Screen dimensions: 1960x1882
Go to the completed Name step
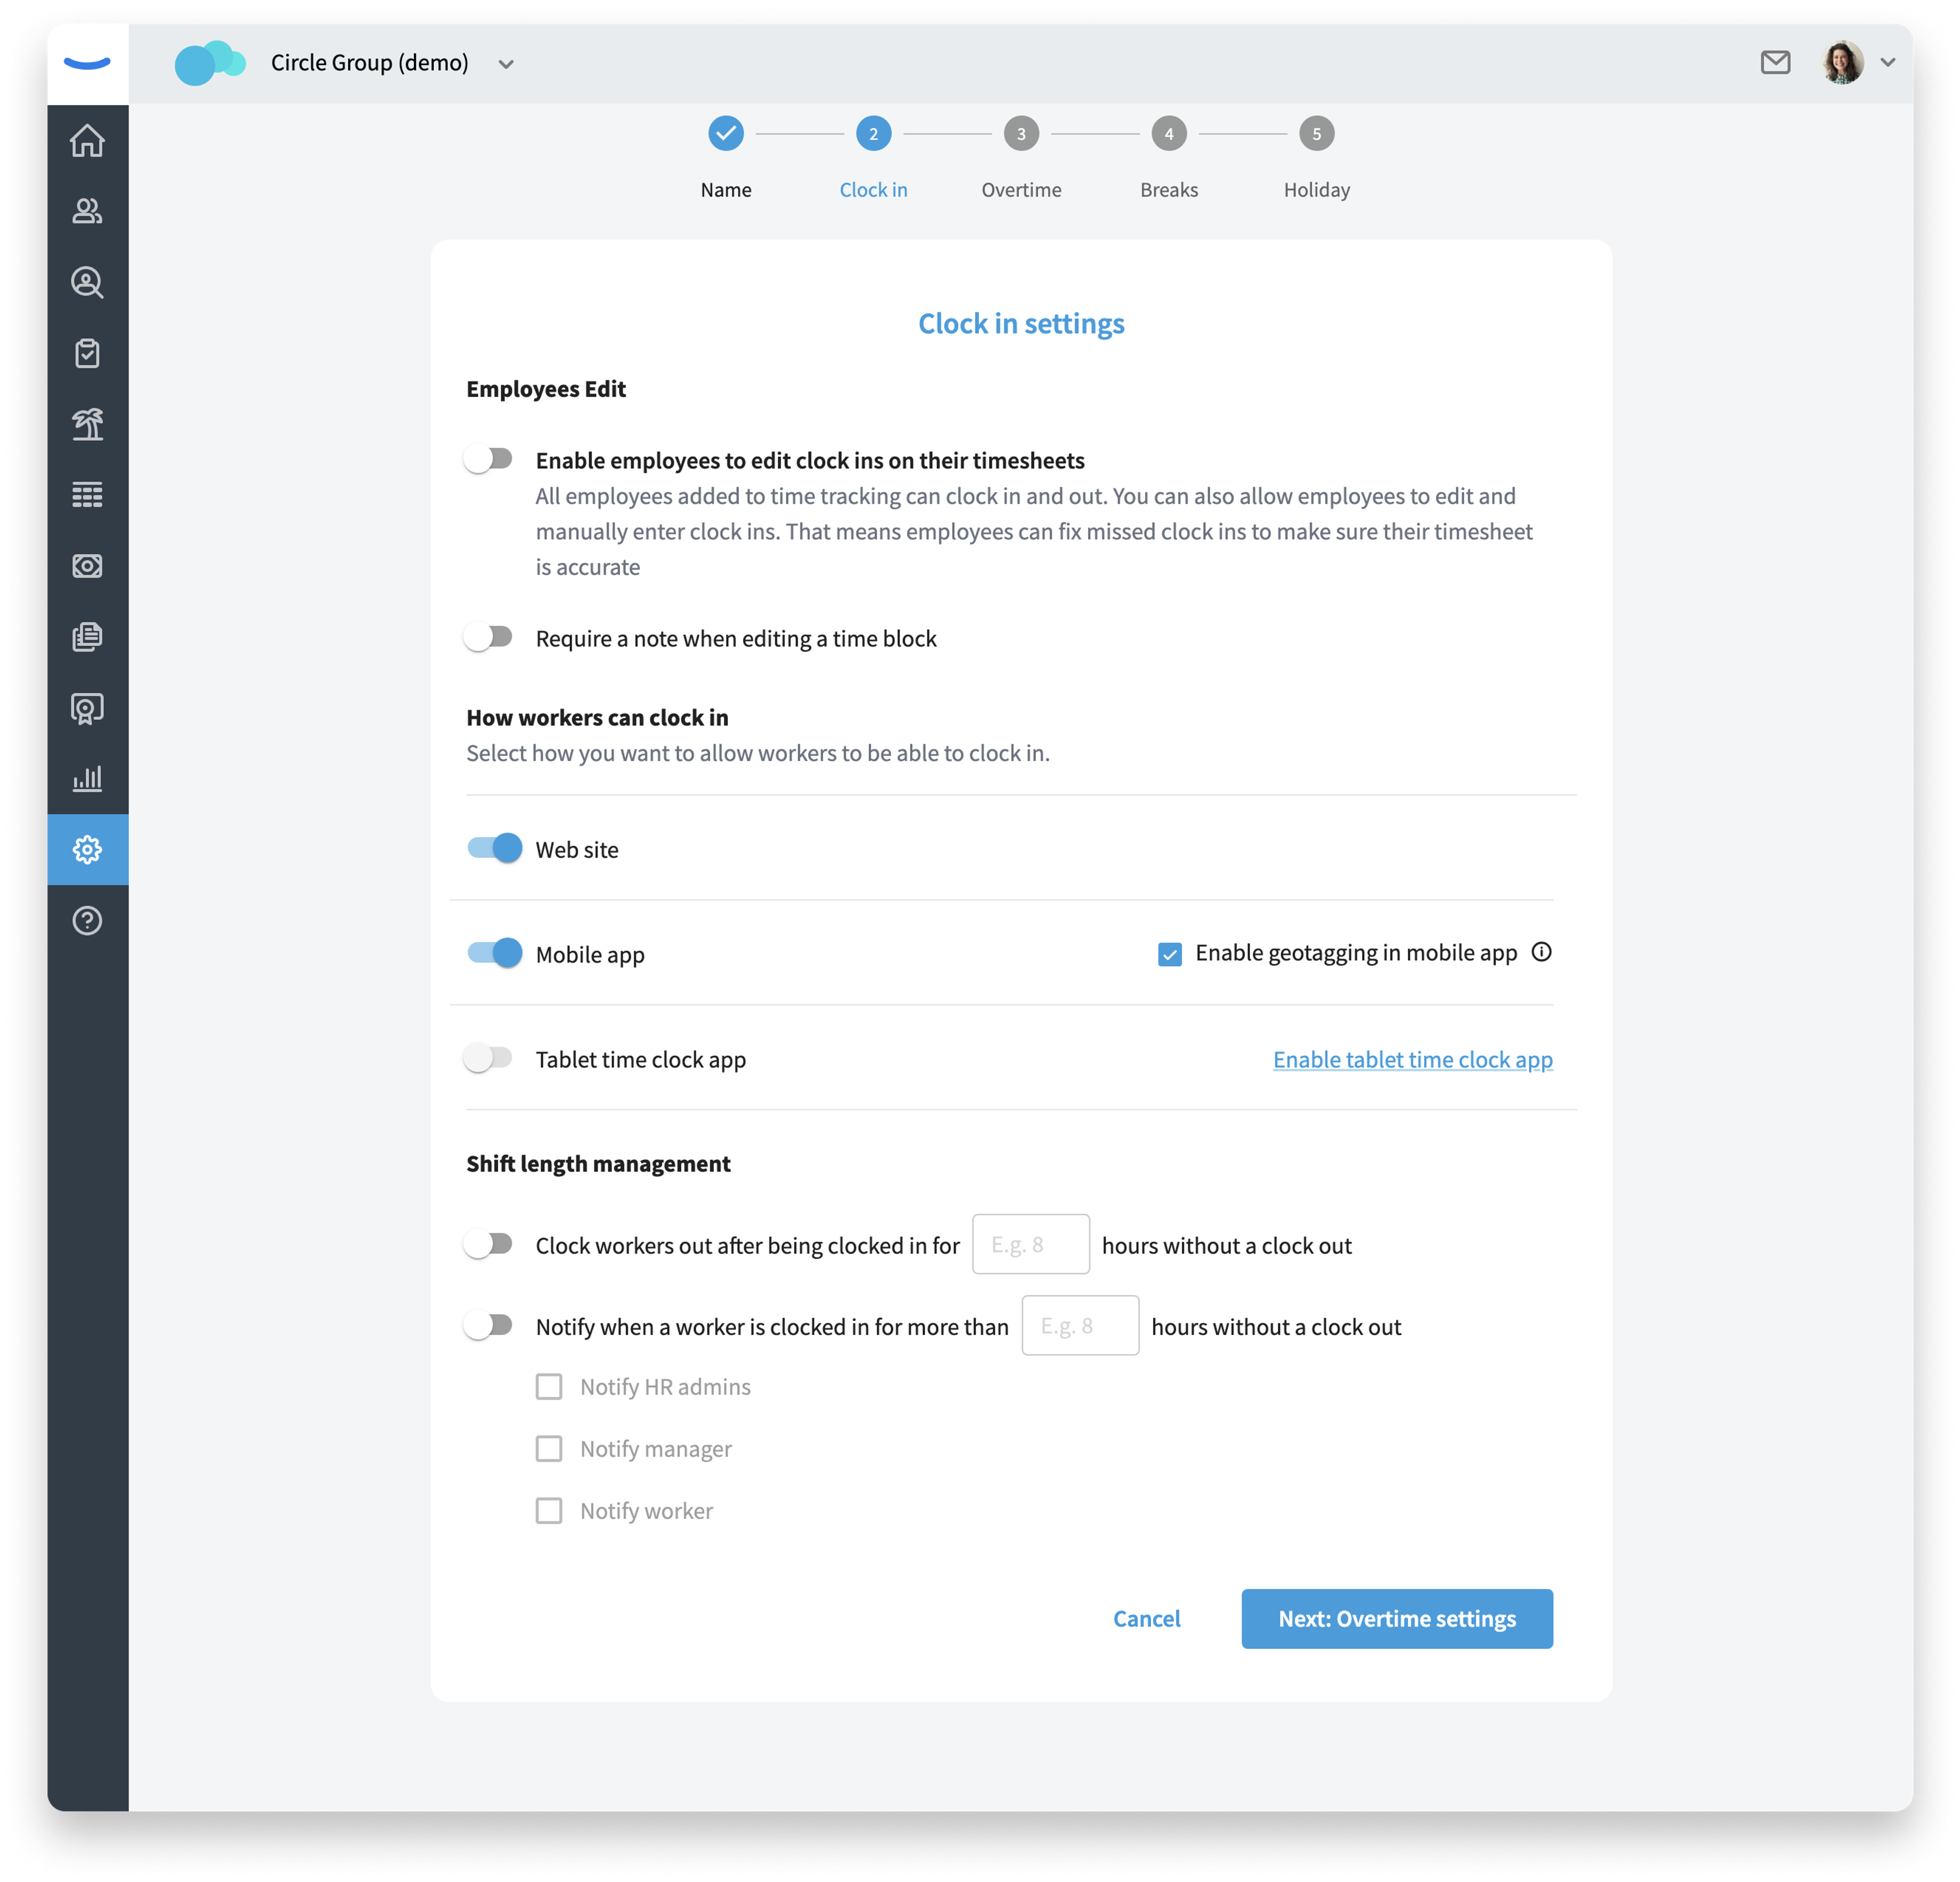pos(726,134)
